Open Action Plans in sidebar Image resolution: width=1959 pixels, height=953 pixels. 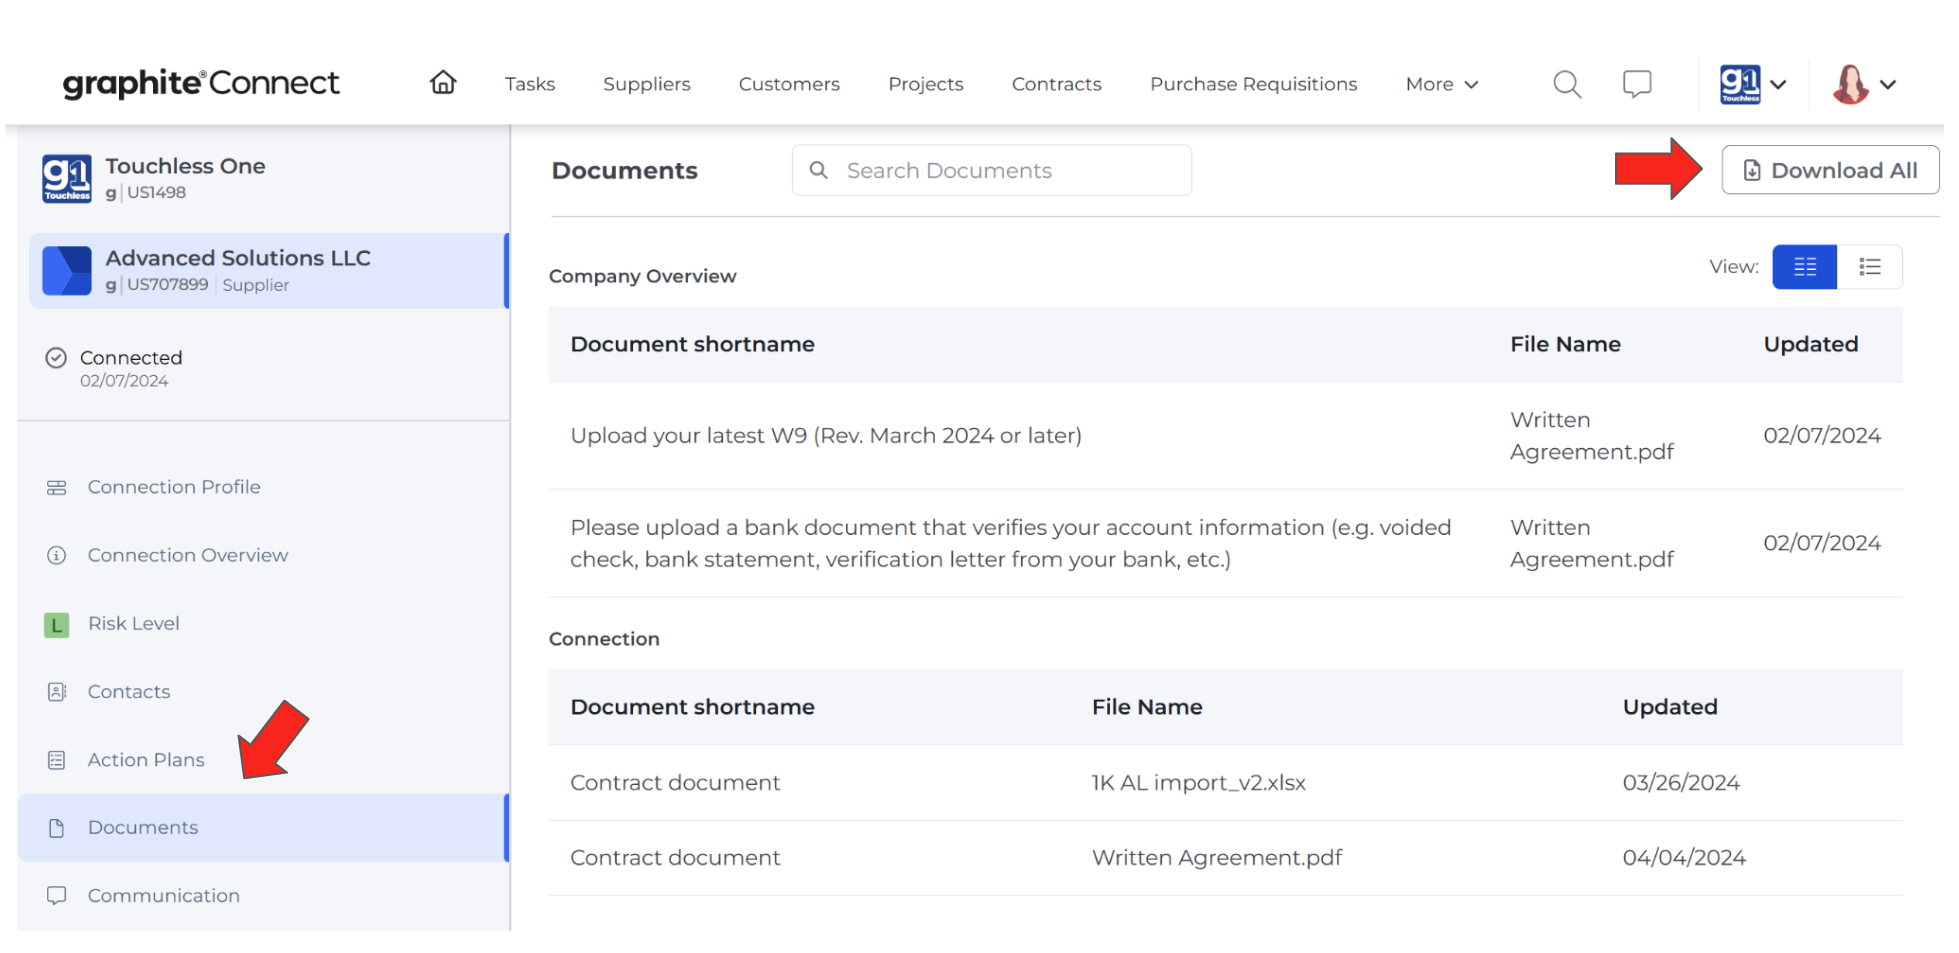coord(146,759)
